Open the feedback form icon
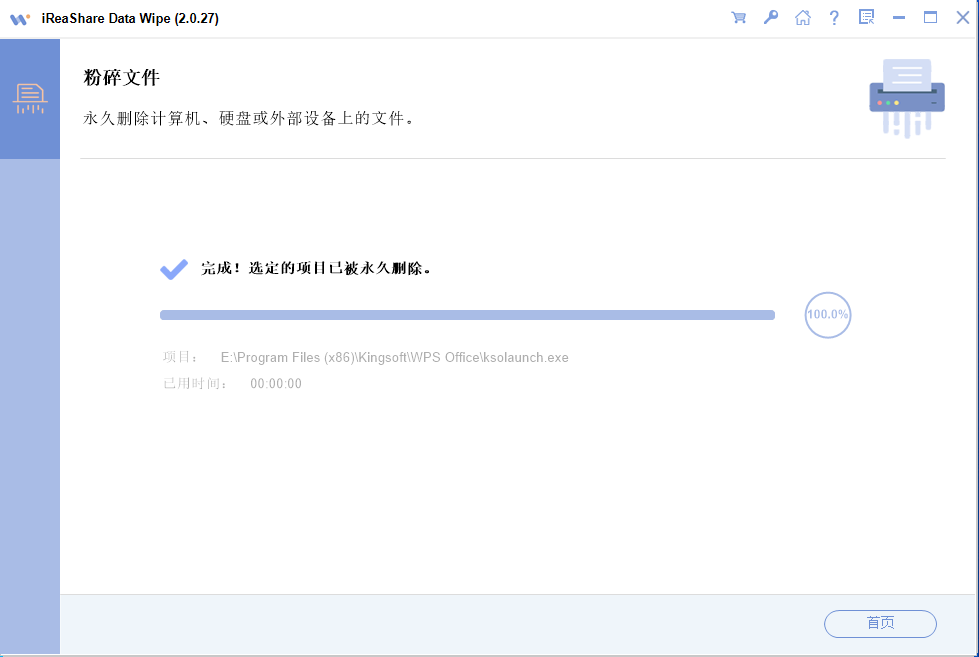Screen dimensions: 979x657 (867, 17)
